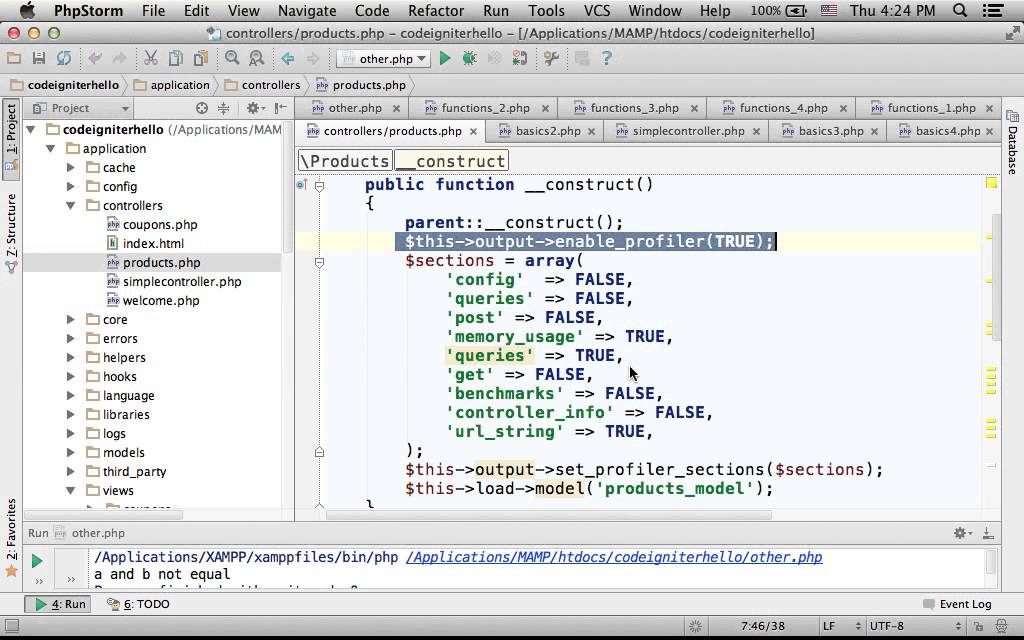Image resolution: width=1024 pixels, height=640 pixels.
Task: Collapse the application folder
Action: coord(51,149)
